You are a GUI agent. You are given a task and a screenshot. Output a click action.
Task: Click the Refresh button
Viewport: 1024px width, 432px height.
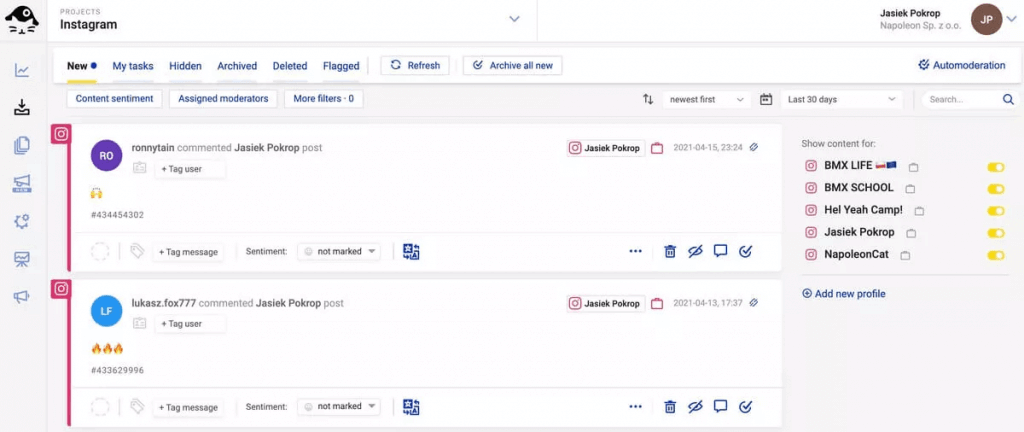(415, 65)
